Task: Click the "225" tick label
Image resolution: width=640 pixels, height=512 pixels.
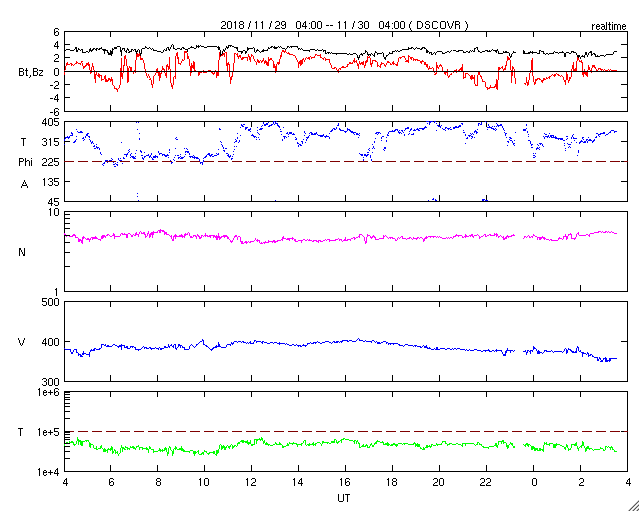Action: (51, 162)
